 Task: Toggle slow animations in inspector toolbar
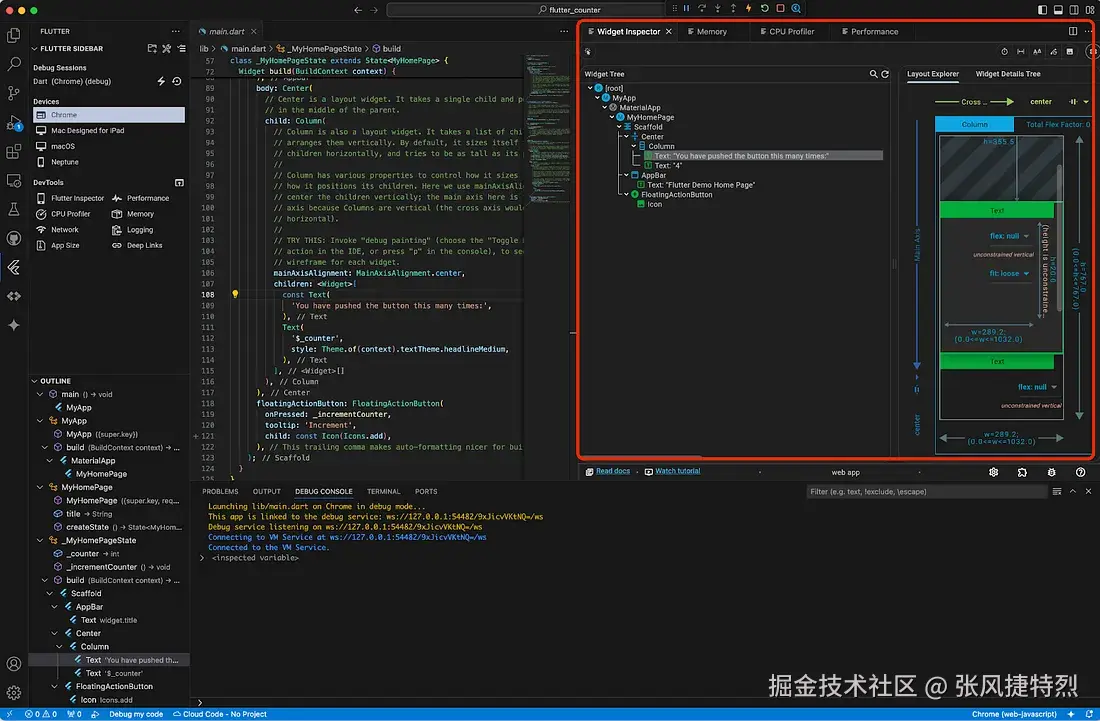tap(1004, 52)
